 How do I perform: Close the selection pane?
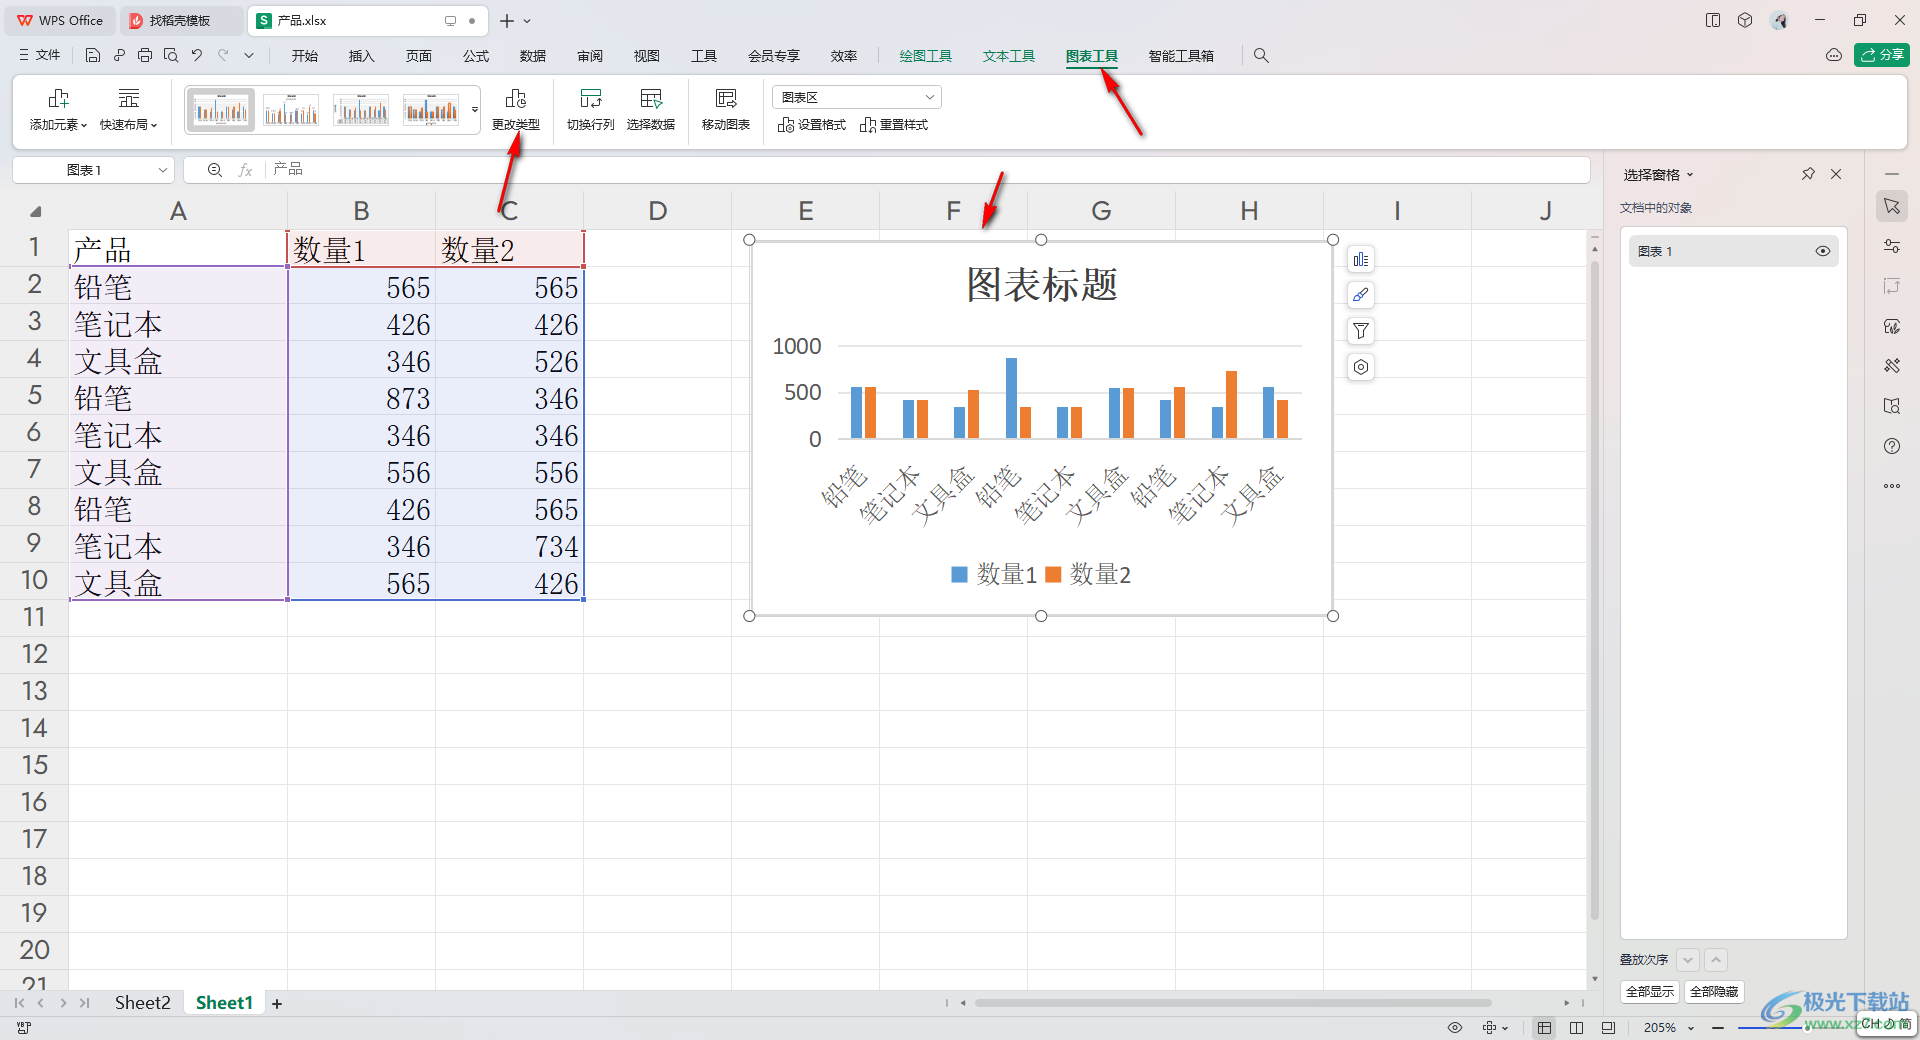(x=1836, y=174)
